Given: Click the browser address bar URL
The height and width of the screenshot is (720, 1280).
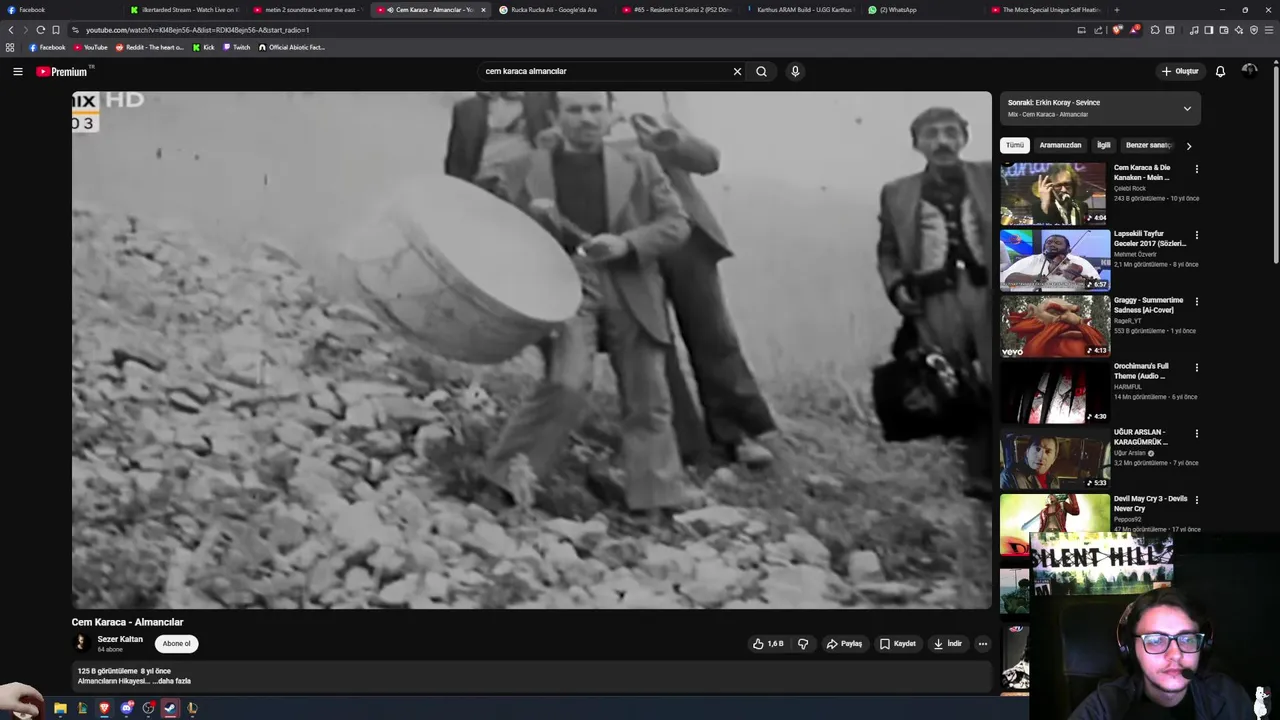Looking at the screenshot, I should click(198, 30).
